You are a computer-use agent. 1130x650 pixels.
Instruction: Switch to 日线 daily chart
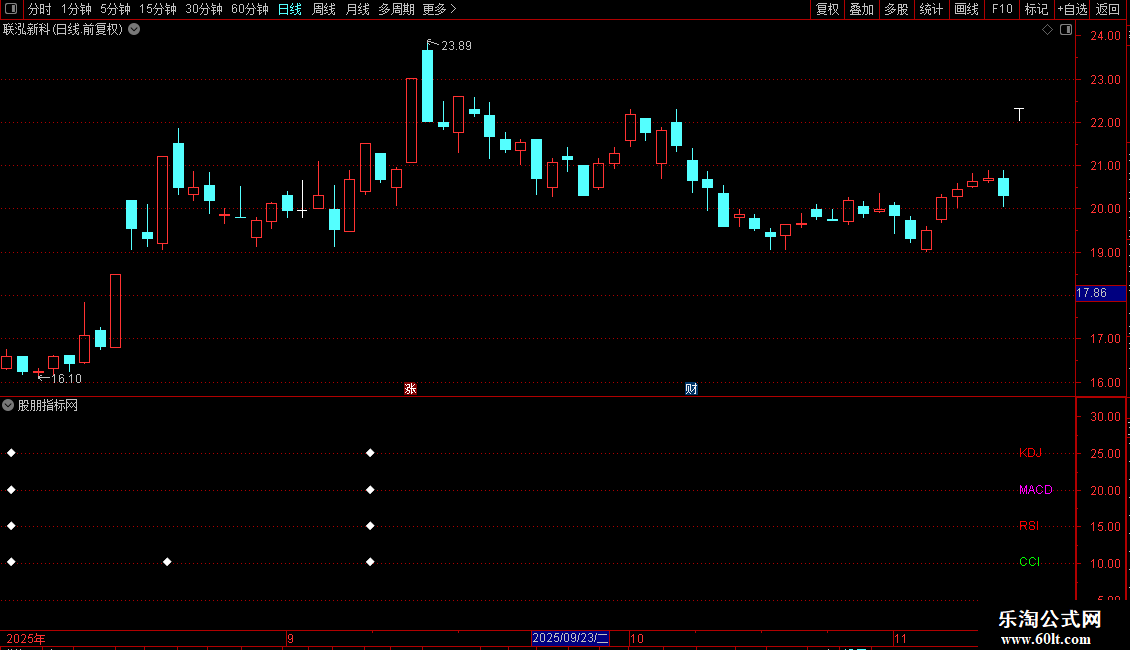pos(290,9)
